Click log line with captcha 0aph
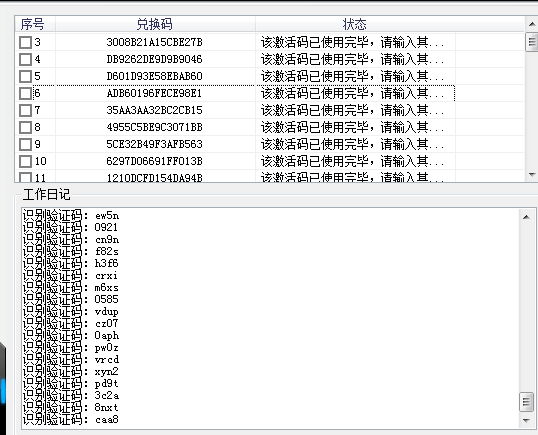The height and width of the screenshot is (435, 538). click(x=71, y=336)
